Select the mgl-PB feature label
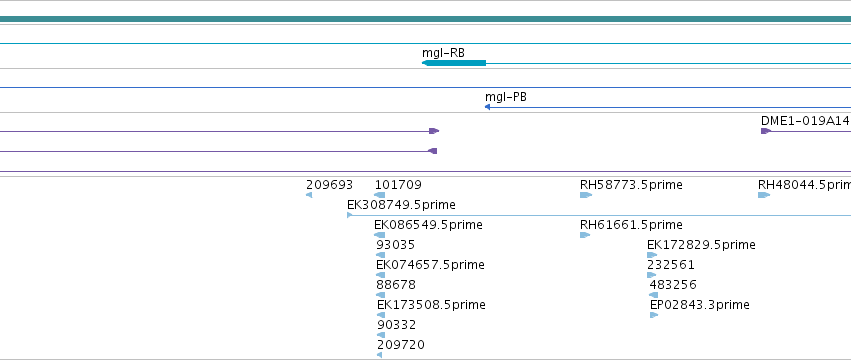The image size is (851, 360). 506,97
